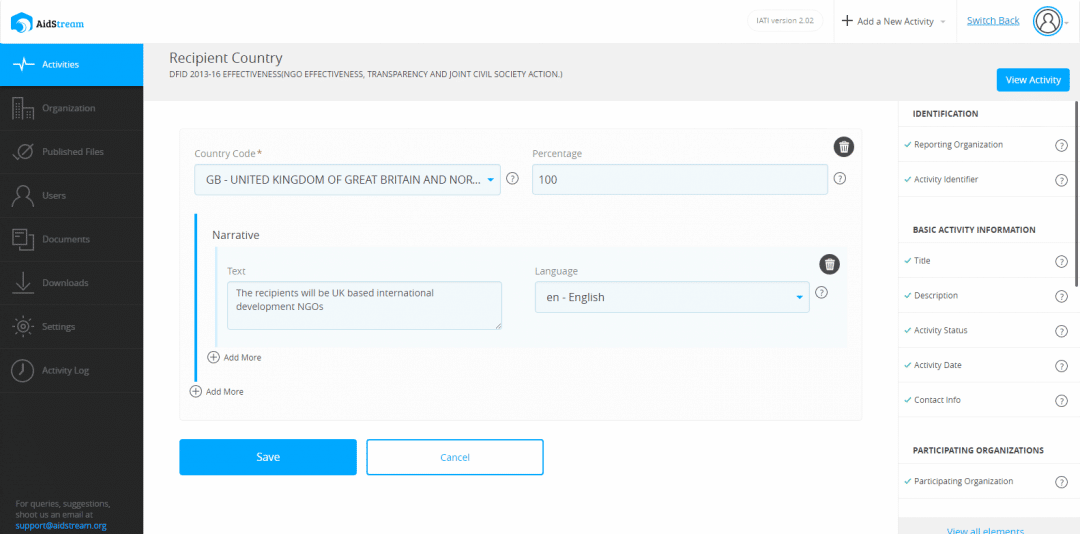1080x534 pixels.
Task: Open help for the Country Code field
Action: (x=512, y=178)
